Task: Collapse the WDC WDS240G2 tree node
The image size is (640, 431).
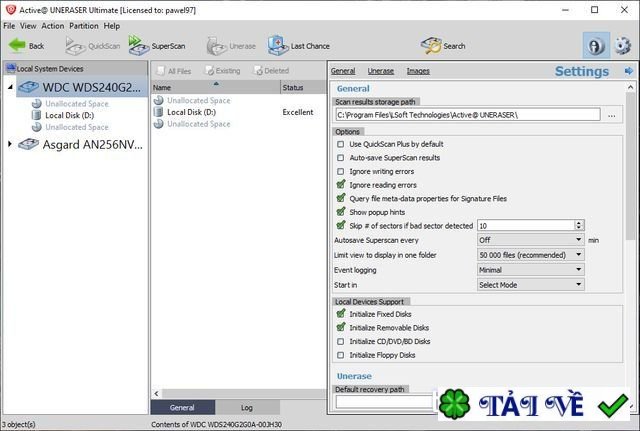Action: (10, 87)
